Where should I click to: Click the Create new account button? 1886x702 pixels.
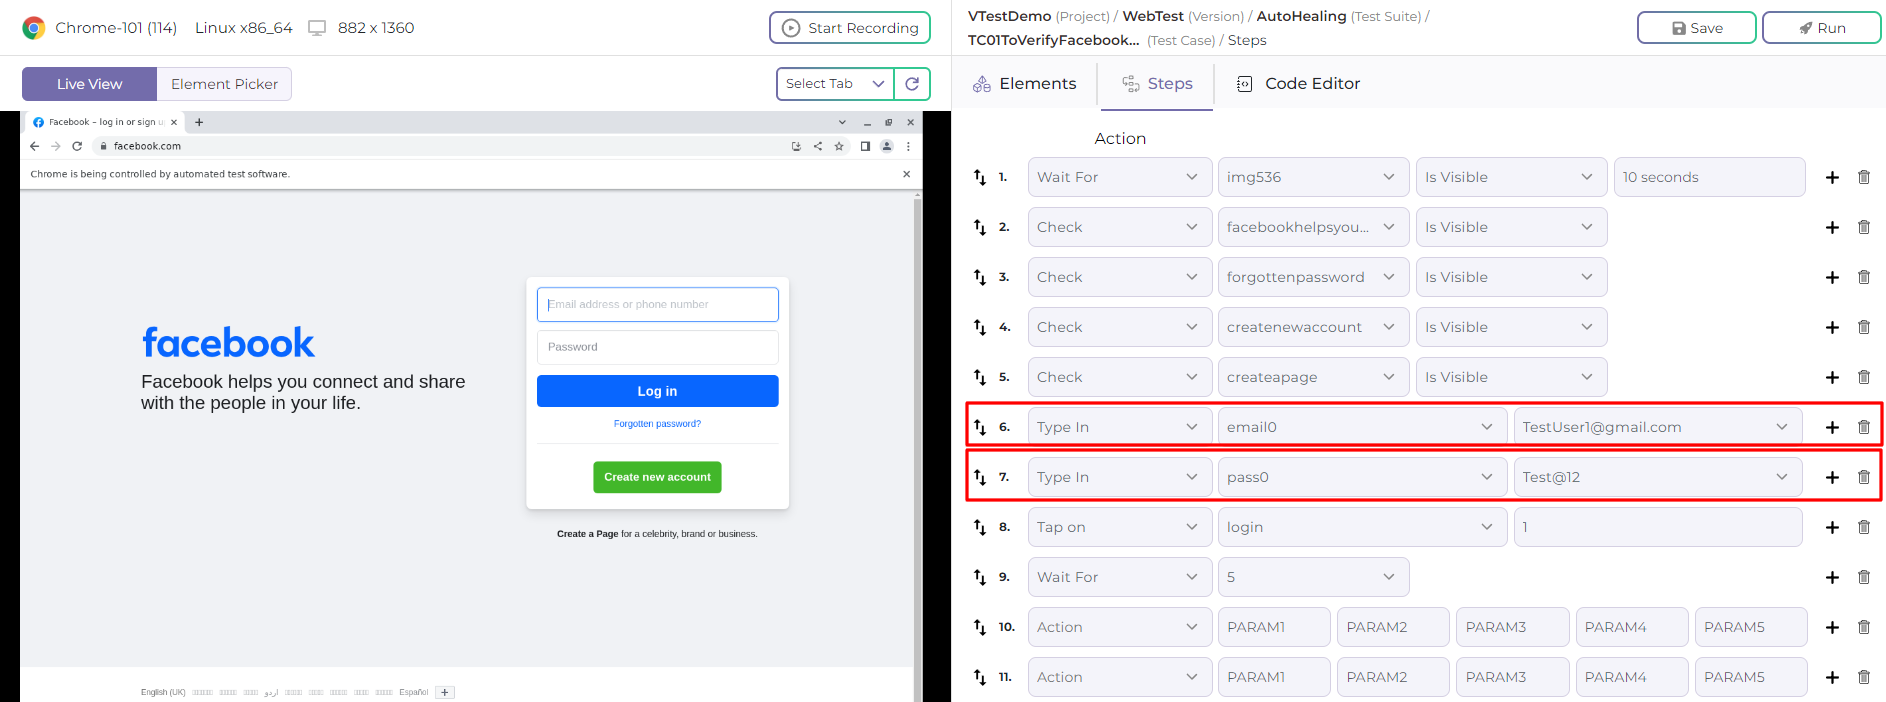(x=657, y=477)
